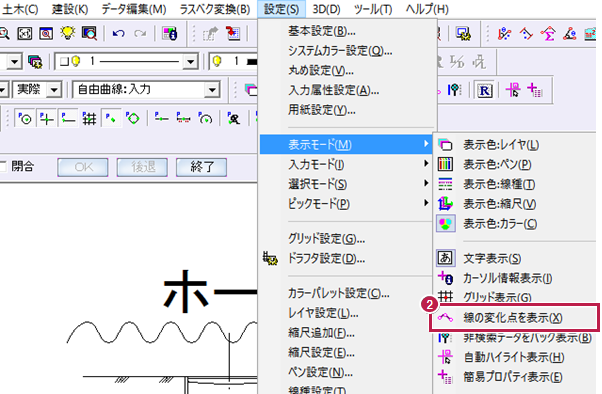602x394 pixels.
Task: Toggle the 閉合 checkbox
Action: [x=3, y=167]
